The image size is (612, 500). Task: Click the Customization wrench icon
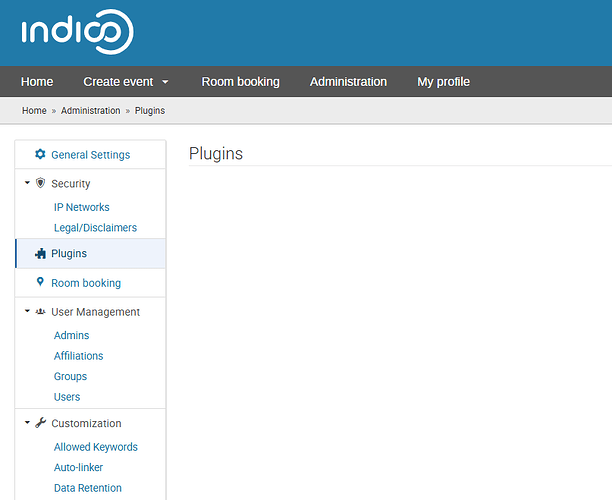40,423
